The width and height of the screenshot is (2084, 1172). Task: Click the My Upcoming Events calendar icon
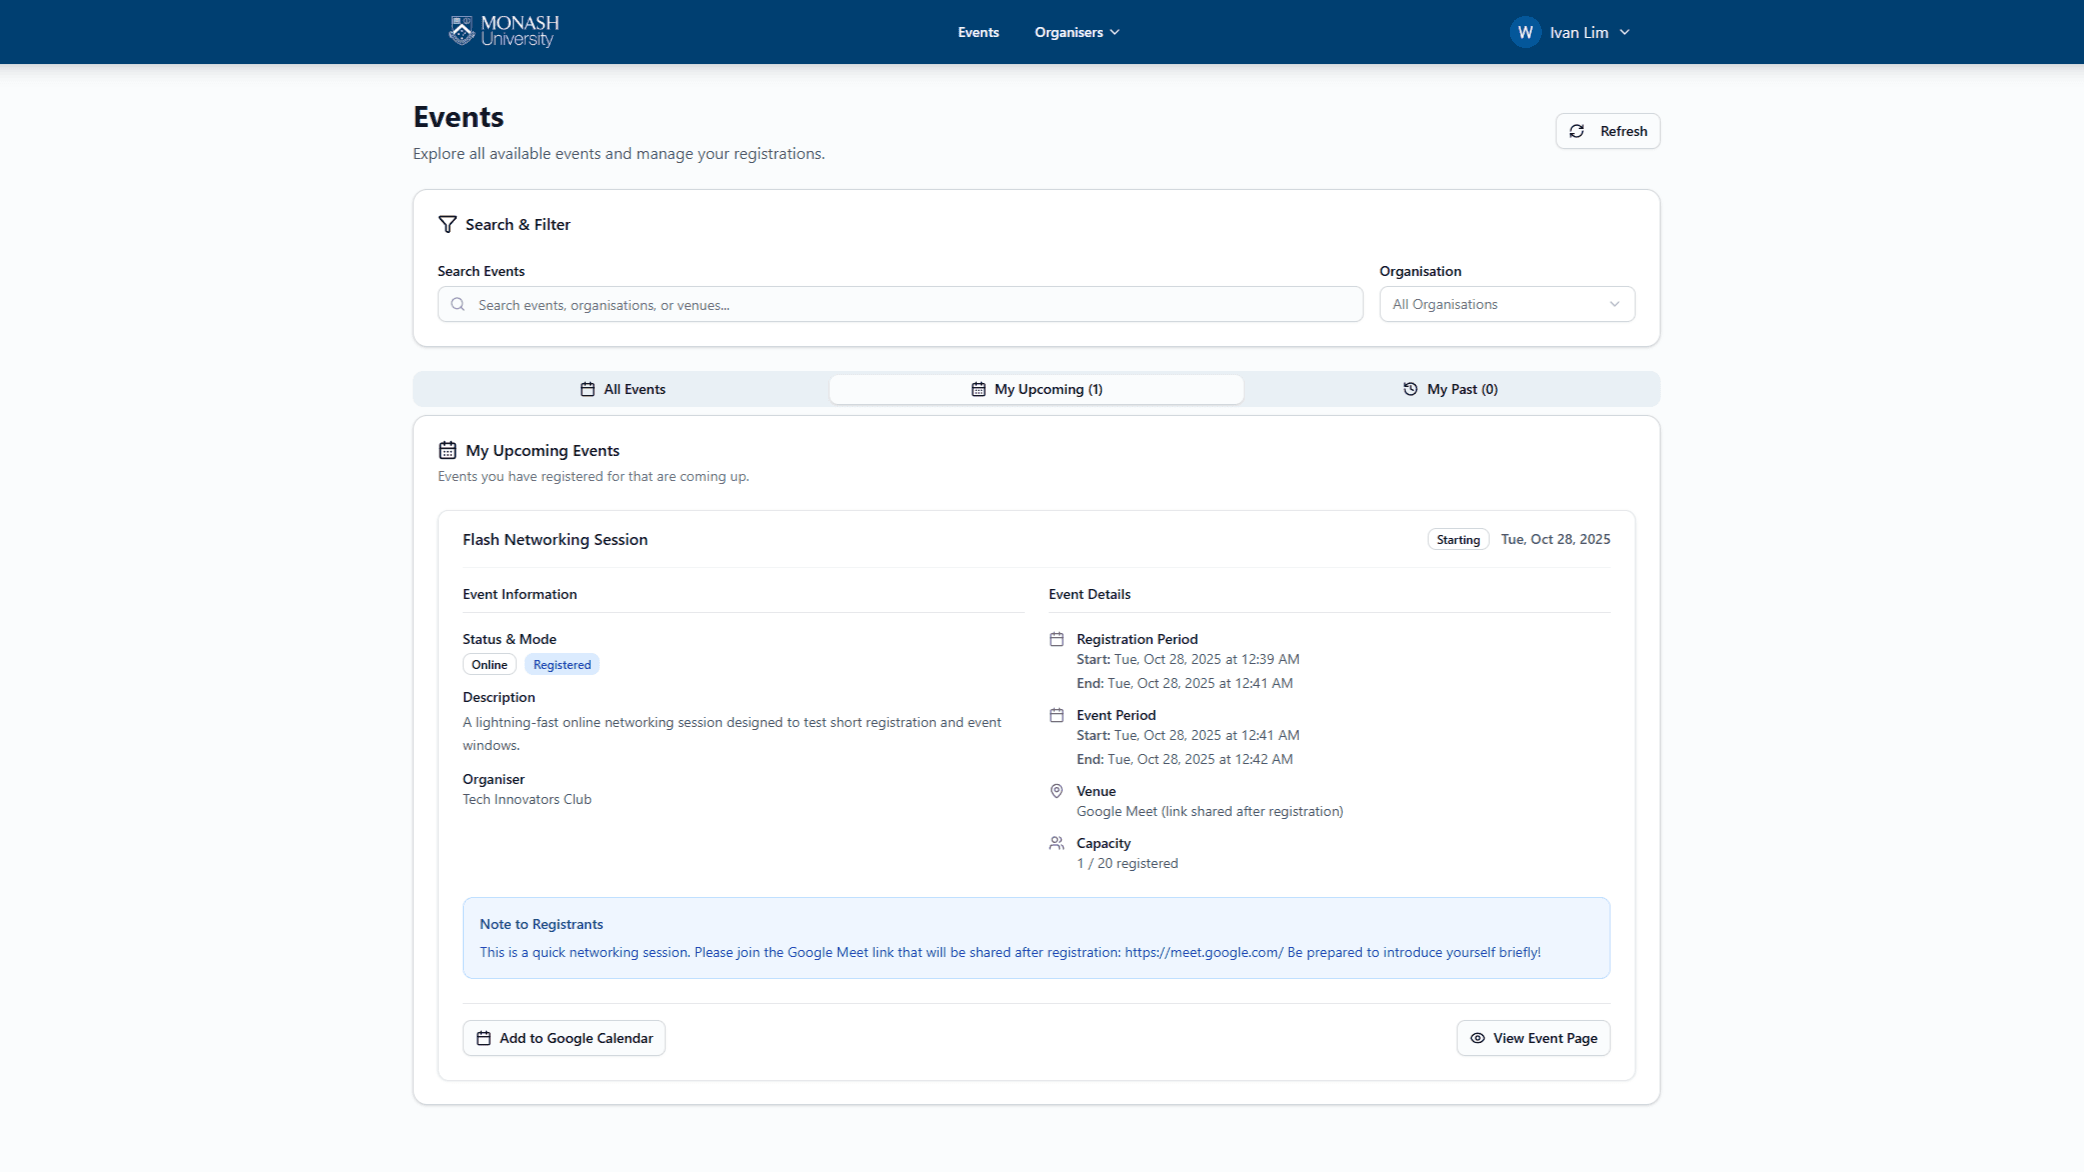(447, 450)
